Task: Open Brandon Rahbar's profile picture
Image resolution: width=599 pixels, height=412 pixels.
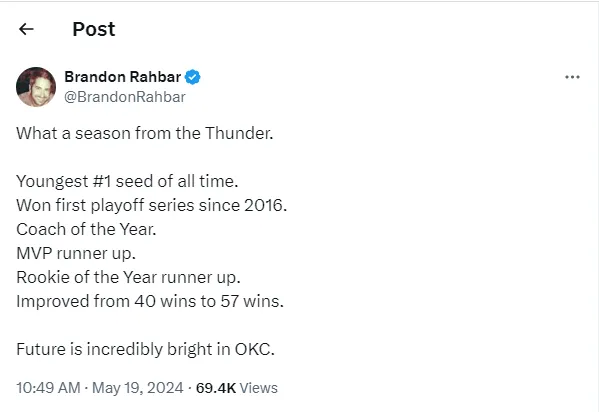Action: coord(36,87)
